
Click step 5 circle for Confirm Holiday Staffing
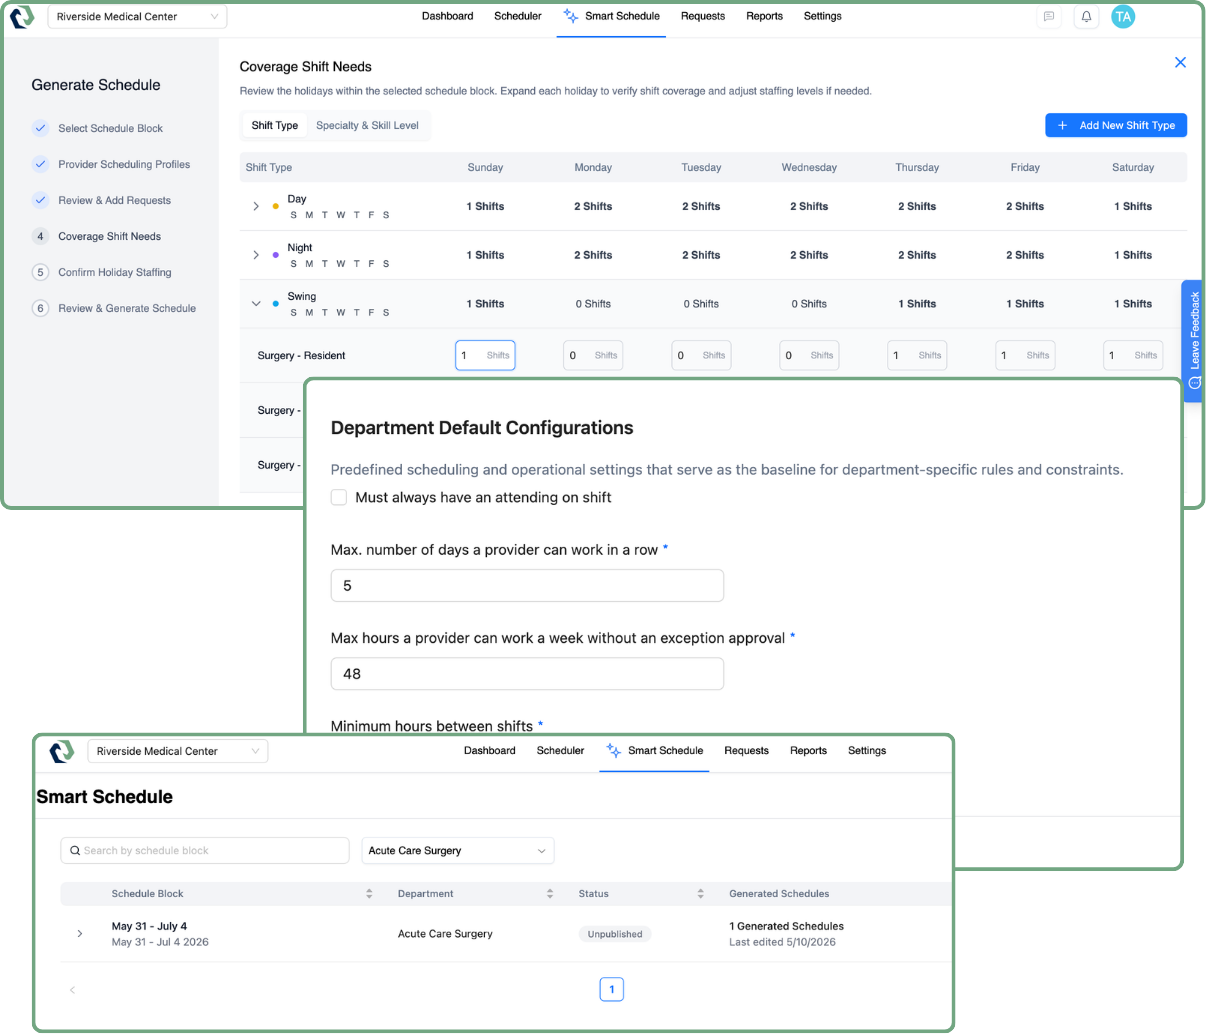pyautogui.click(x=40, y=272)
